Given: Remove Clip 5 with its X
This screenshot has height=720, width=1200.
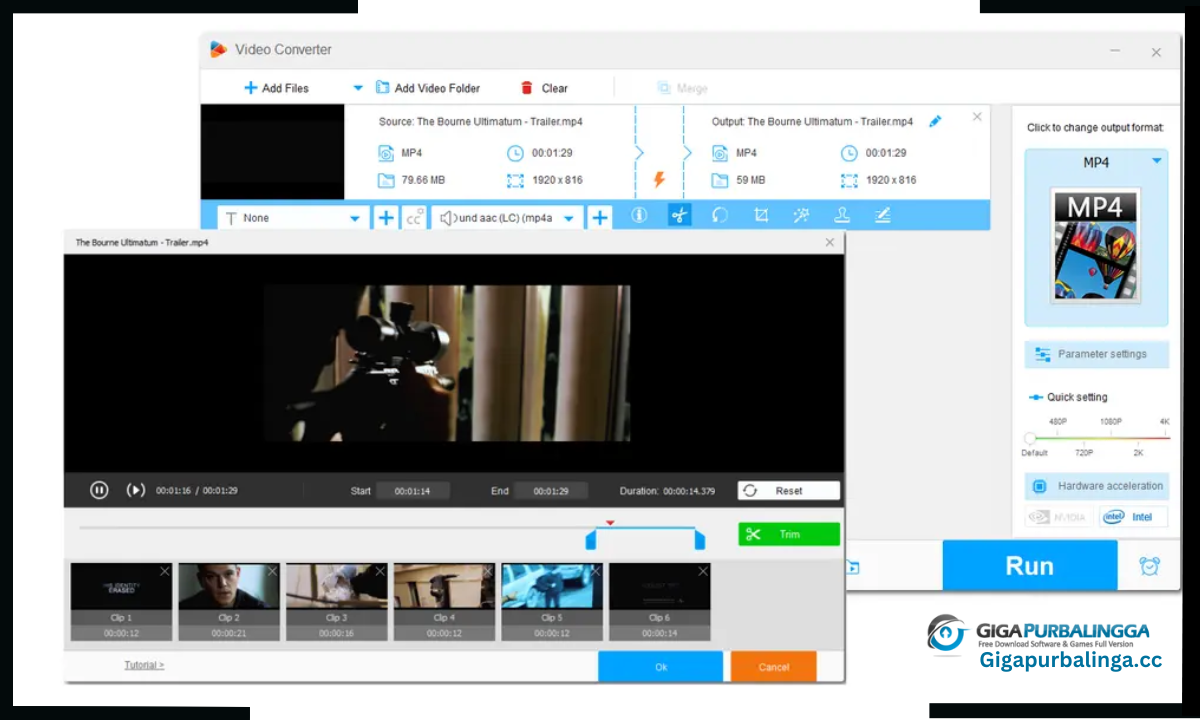Looking at the screenshot, I should [x=595, y=571].
